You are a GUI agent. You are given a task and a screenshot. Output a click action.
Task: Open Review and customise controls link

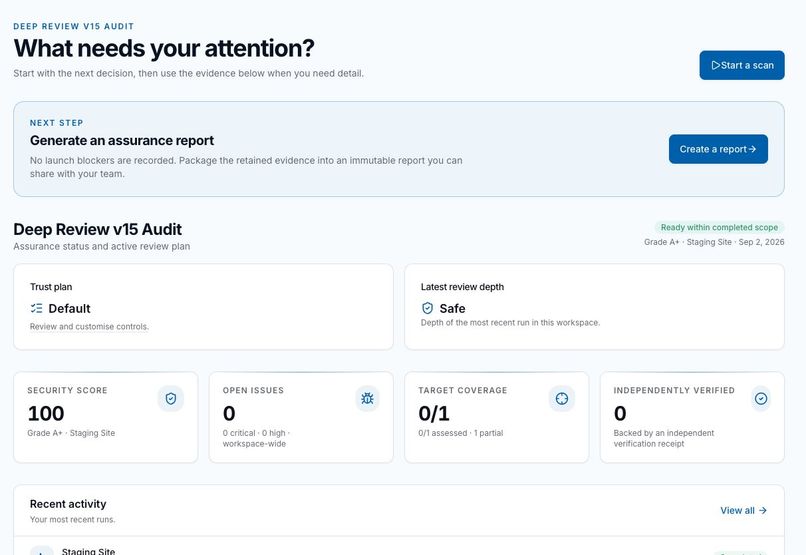(89, 326)
